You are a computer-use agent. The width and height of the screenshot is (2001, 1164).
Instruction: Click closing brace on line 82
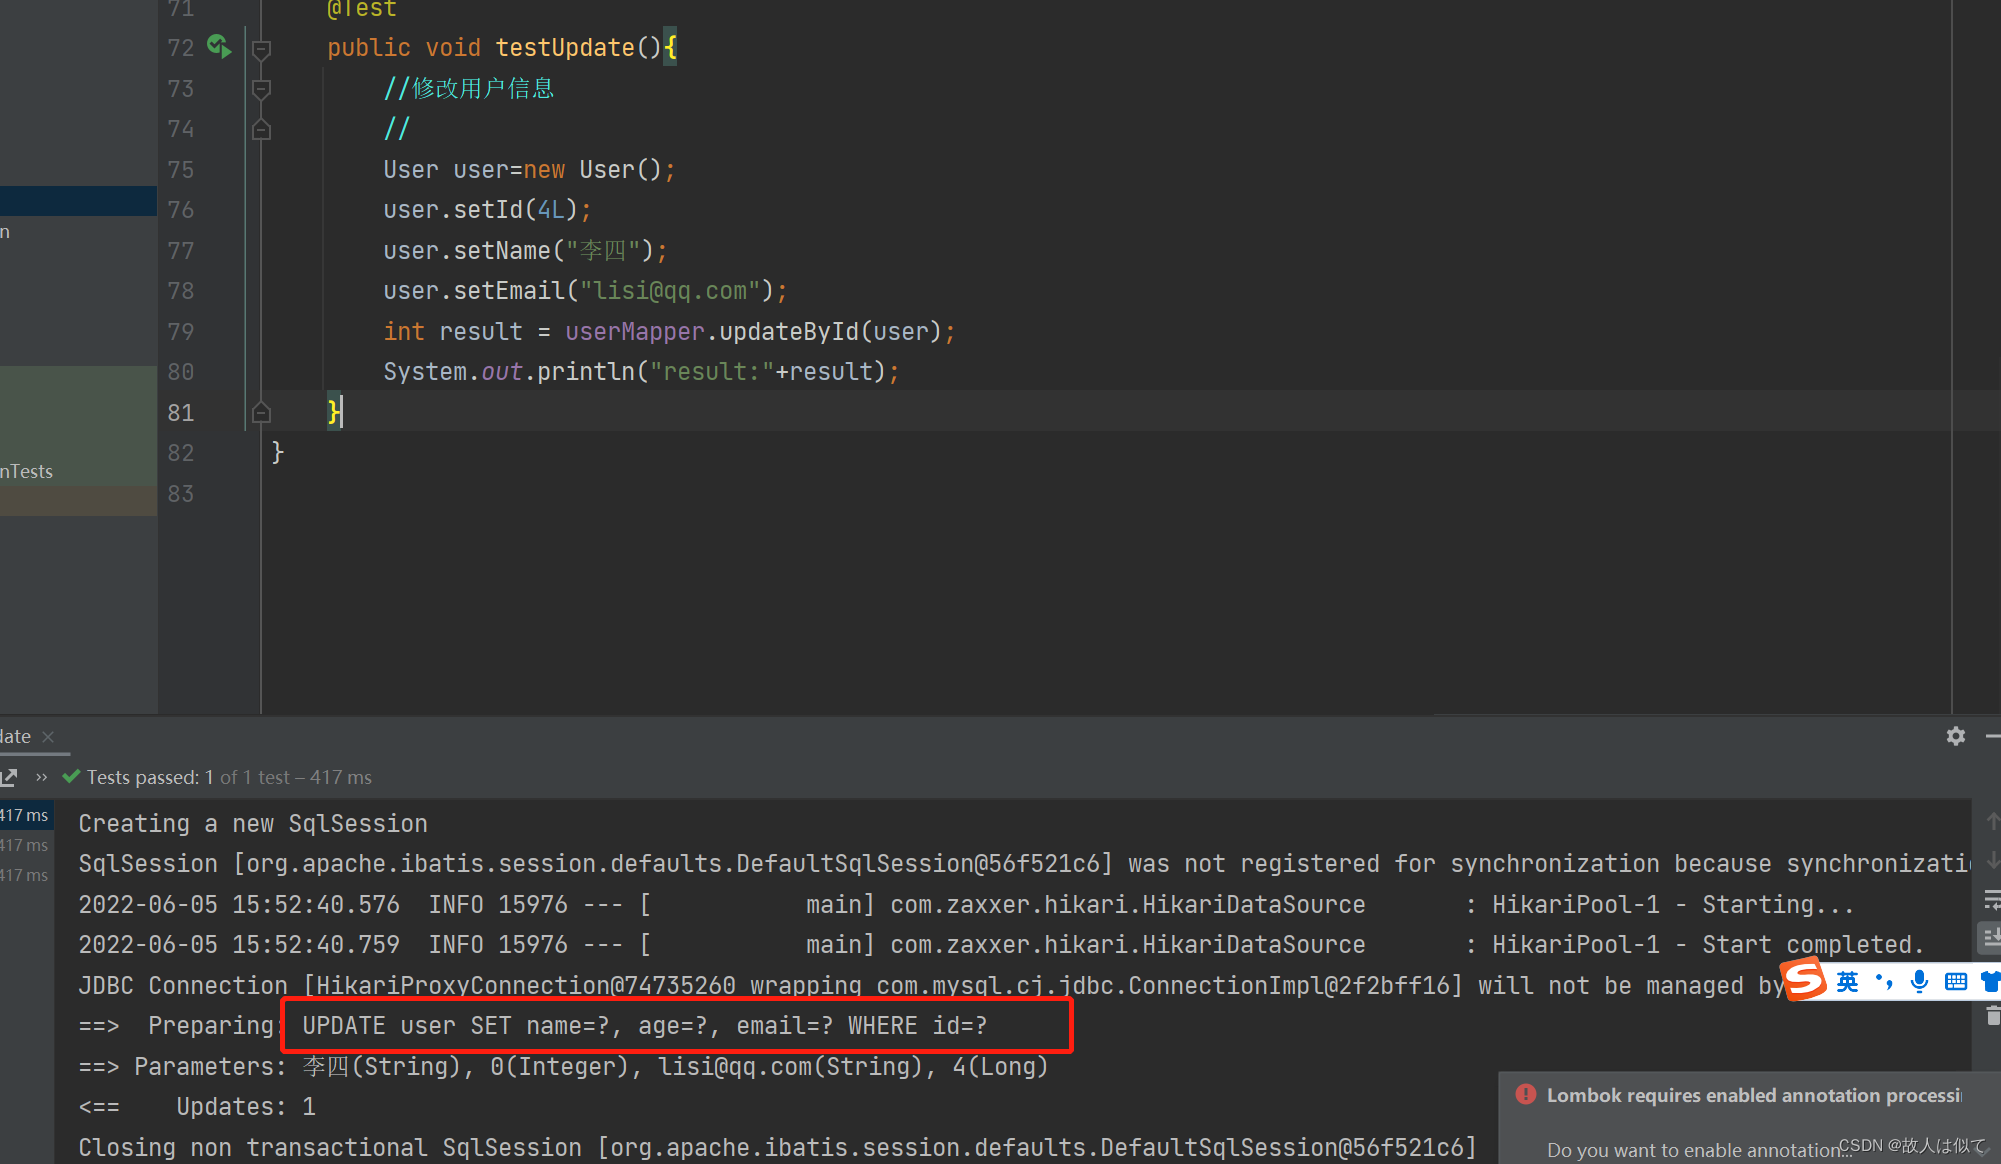click(x=277, y=453)
